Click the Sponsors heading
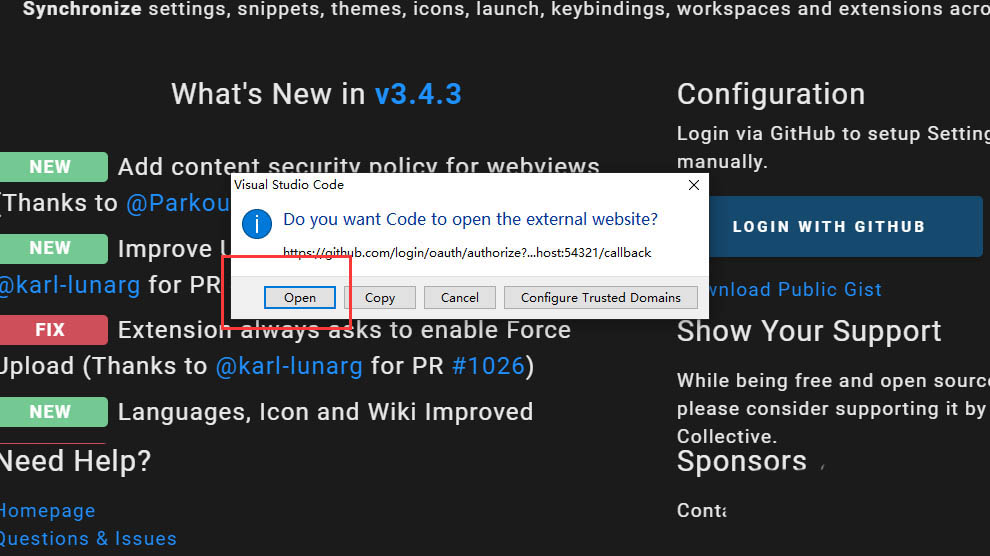Screen dimensions: 990x556 [x=742, y=461]
